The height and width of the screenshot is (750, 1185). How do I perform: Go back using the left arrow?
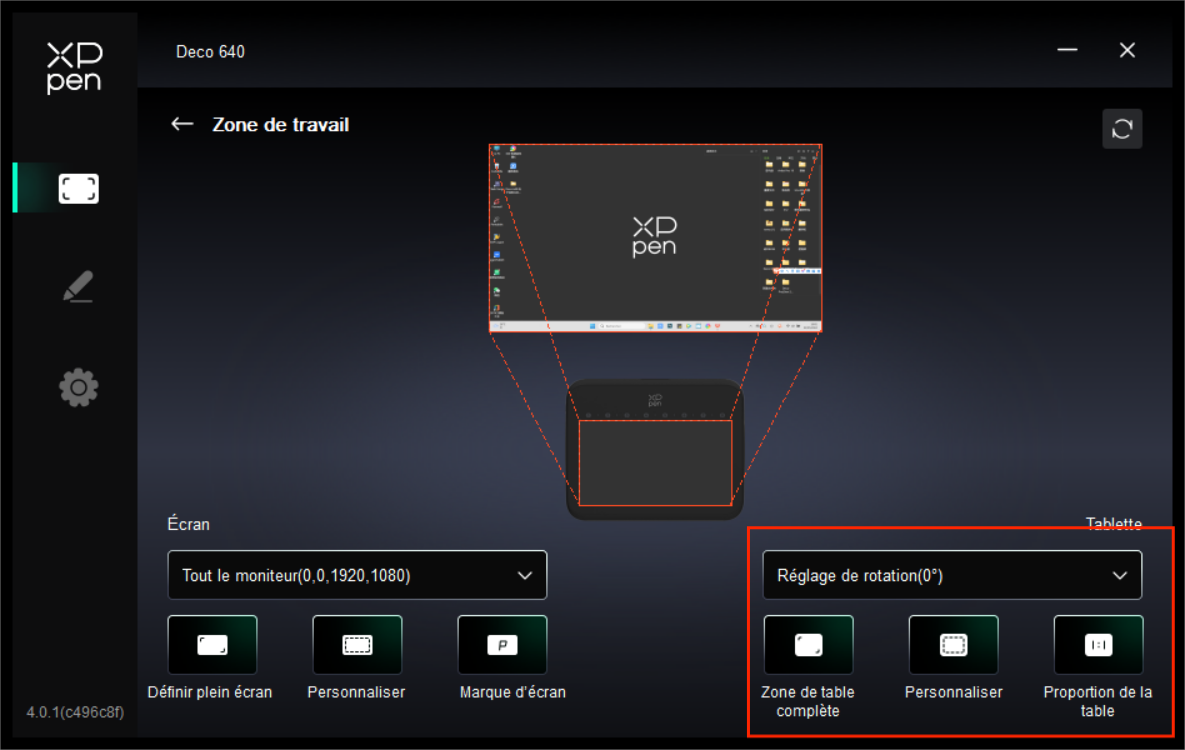(182, 124)
